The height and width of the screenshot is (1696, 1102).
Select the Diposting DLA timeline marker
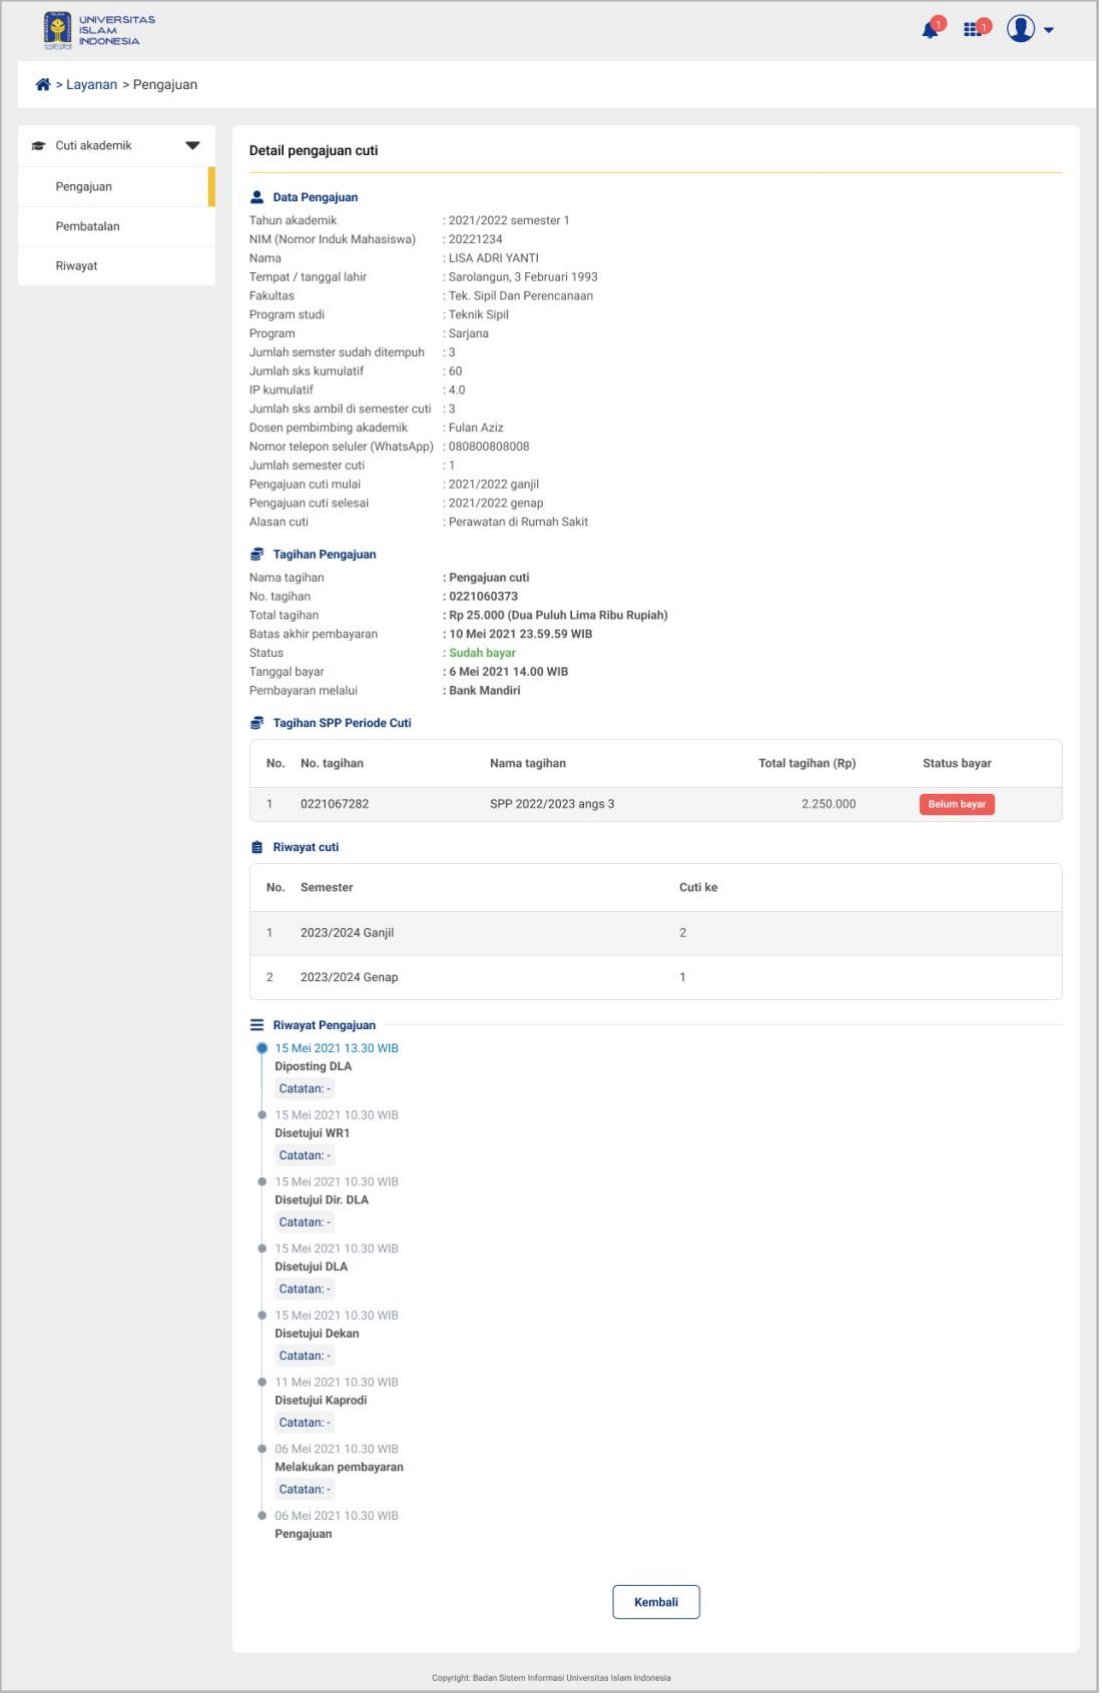pos(262,1049)
